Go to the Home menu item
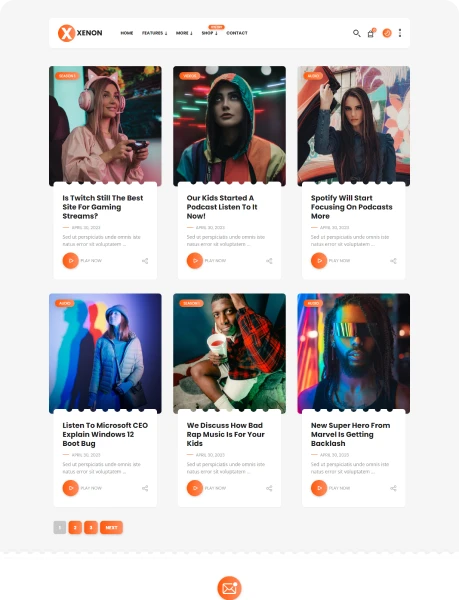 127,33
